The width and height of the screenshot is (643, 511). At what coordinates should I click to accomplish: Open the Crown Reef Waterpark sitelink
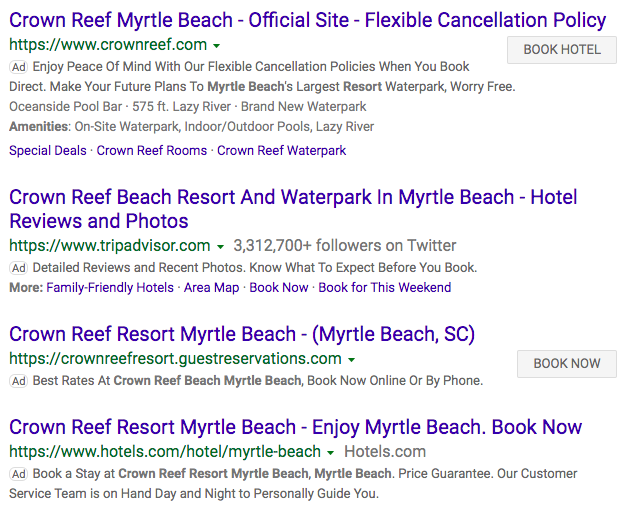pos(281,151)
